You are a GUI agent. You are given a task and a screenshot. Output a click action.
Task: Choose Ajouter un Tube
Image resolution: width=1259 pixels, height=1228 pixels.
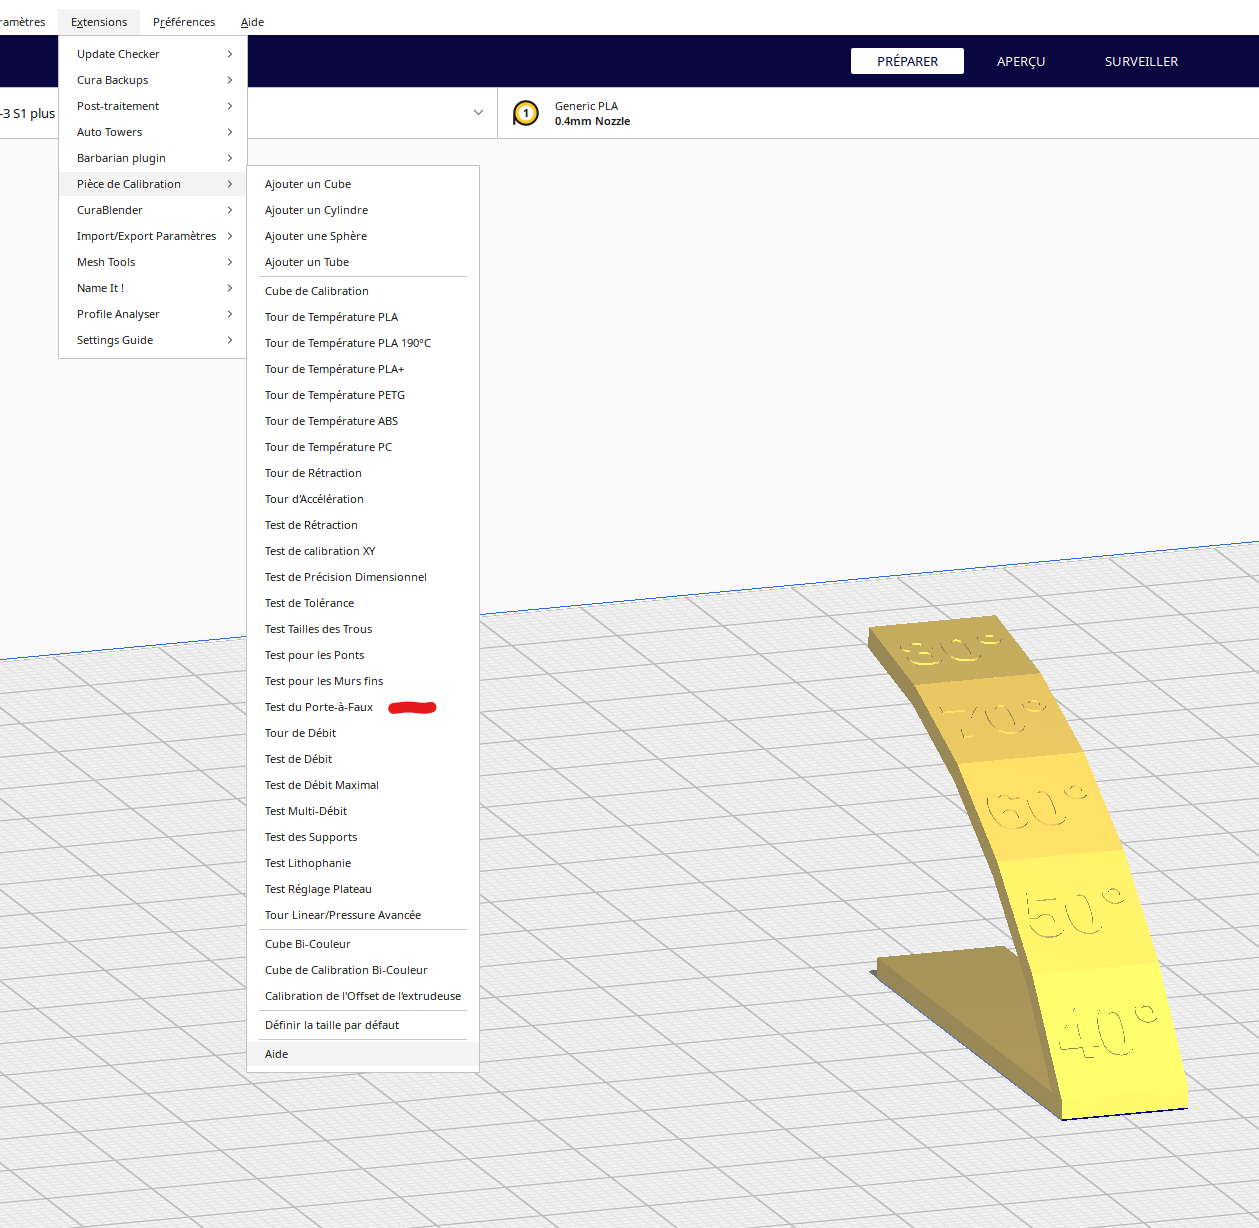(363, 262)
